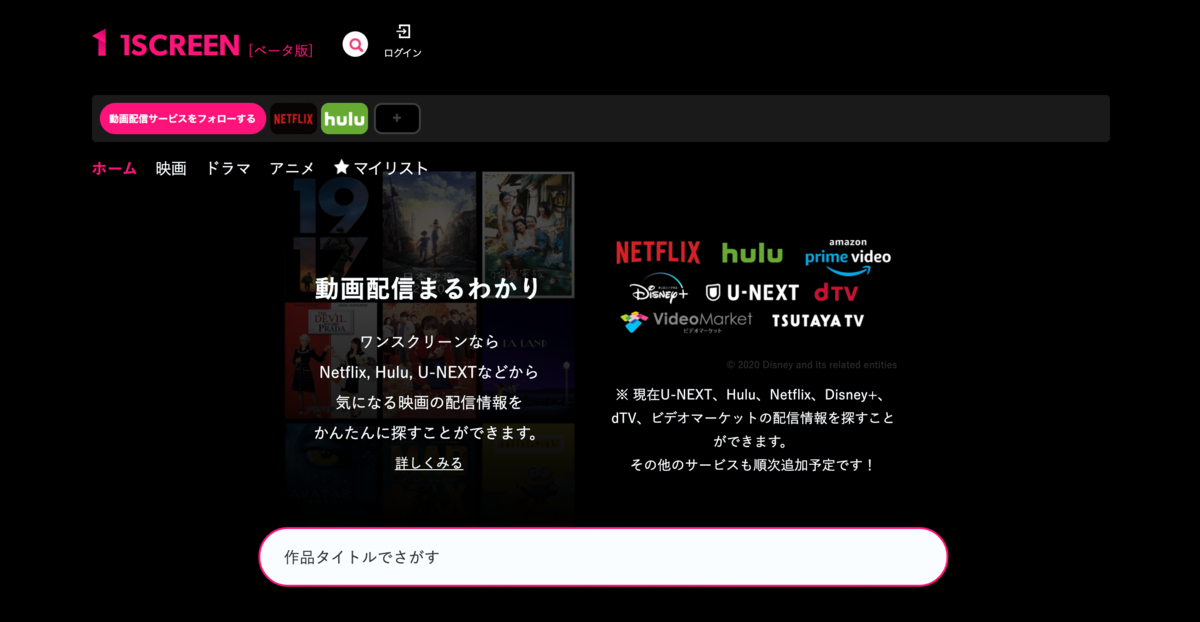This screenshot has width=1200, height=622.
Task: Switch to the 映画 tab
Action: tap(171, 168)
